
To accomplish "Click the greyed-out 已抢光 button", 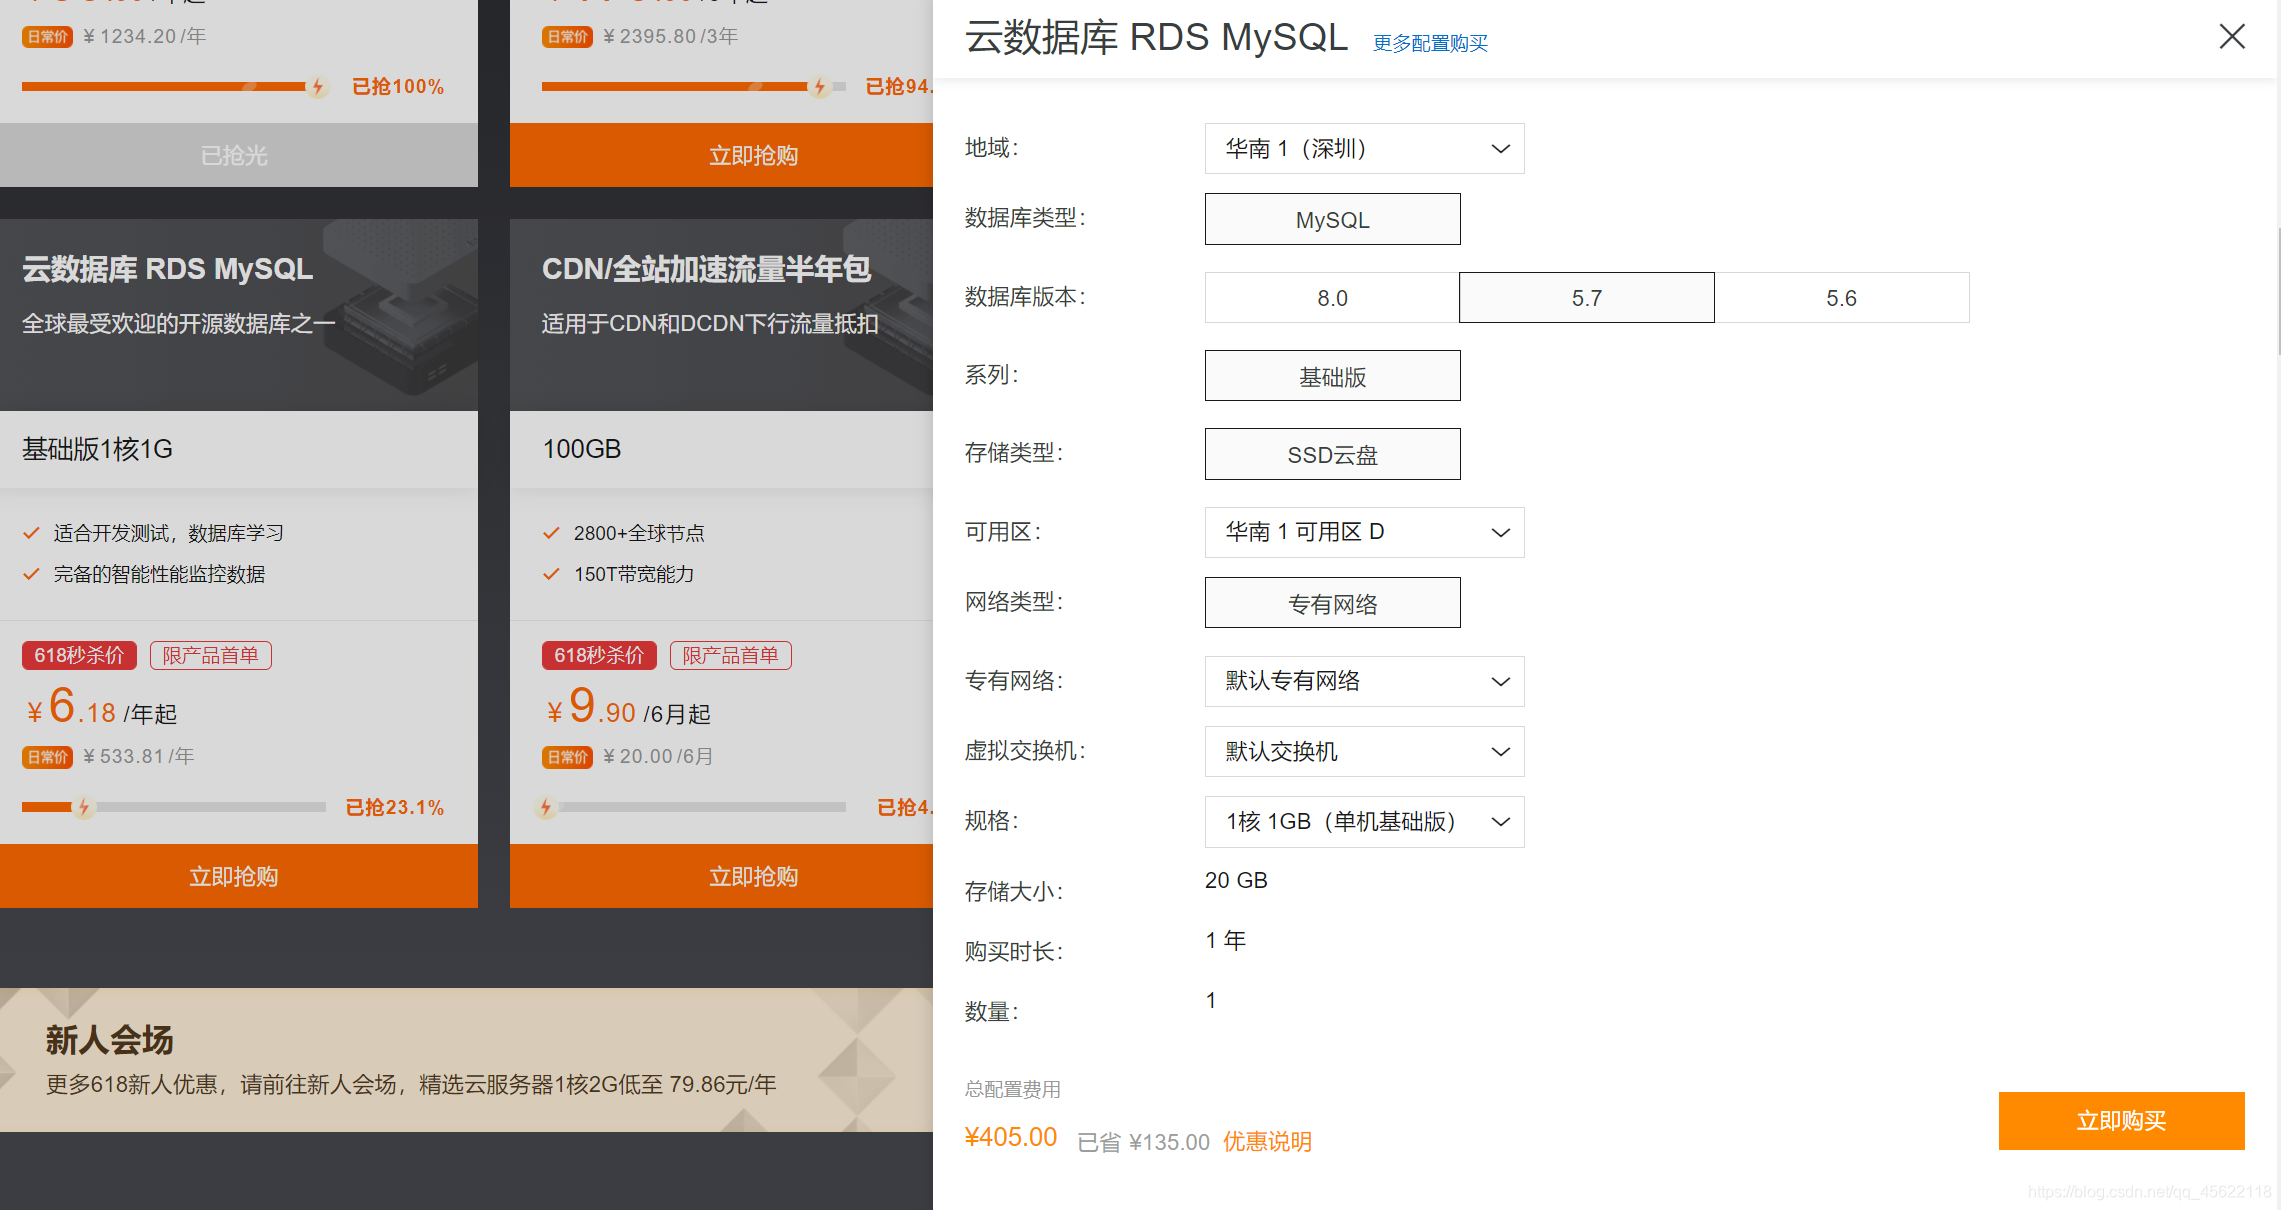I will [x=238, y=155].
